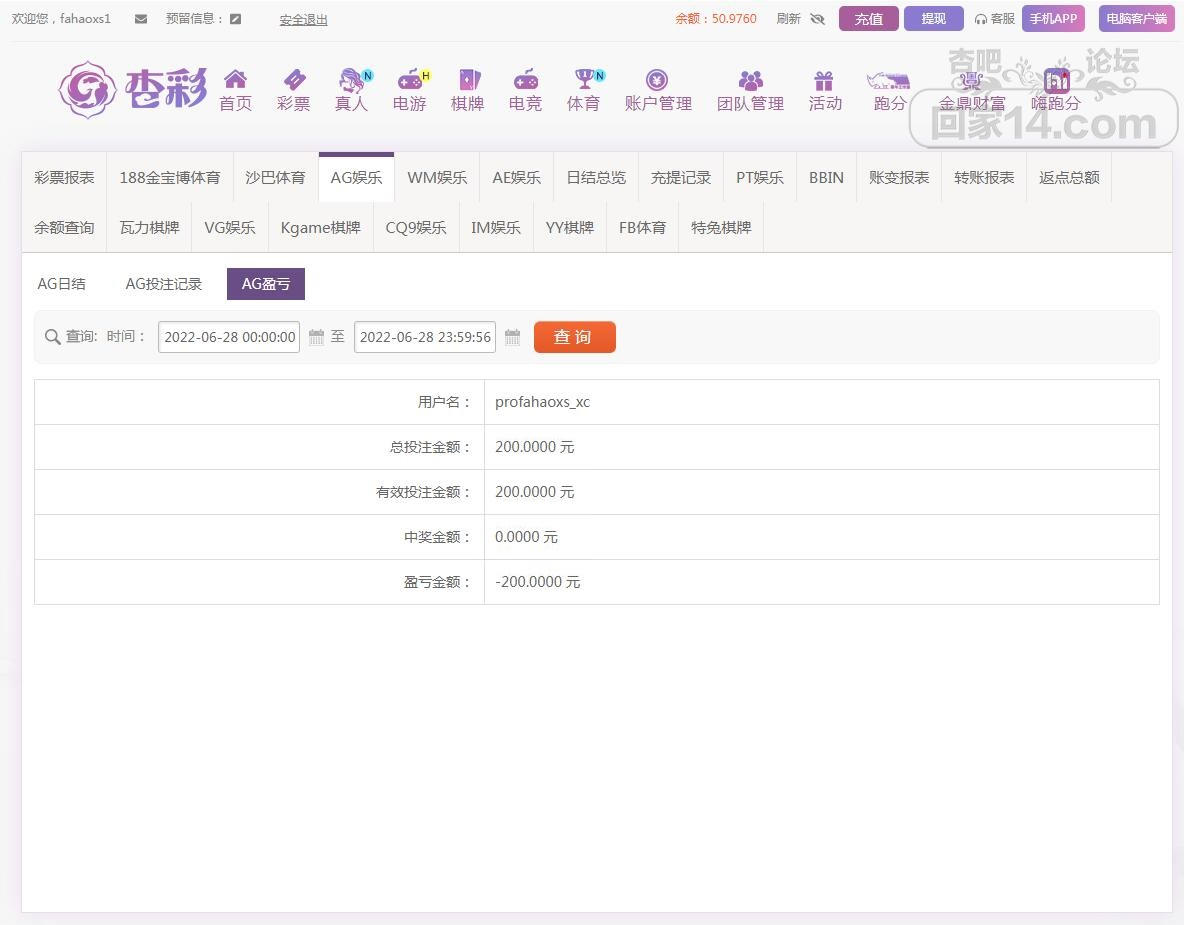The height and width of the screenshot is (925, 1184).
Task: Click the start time input field
Action: (x=229, y=337)
